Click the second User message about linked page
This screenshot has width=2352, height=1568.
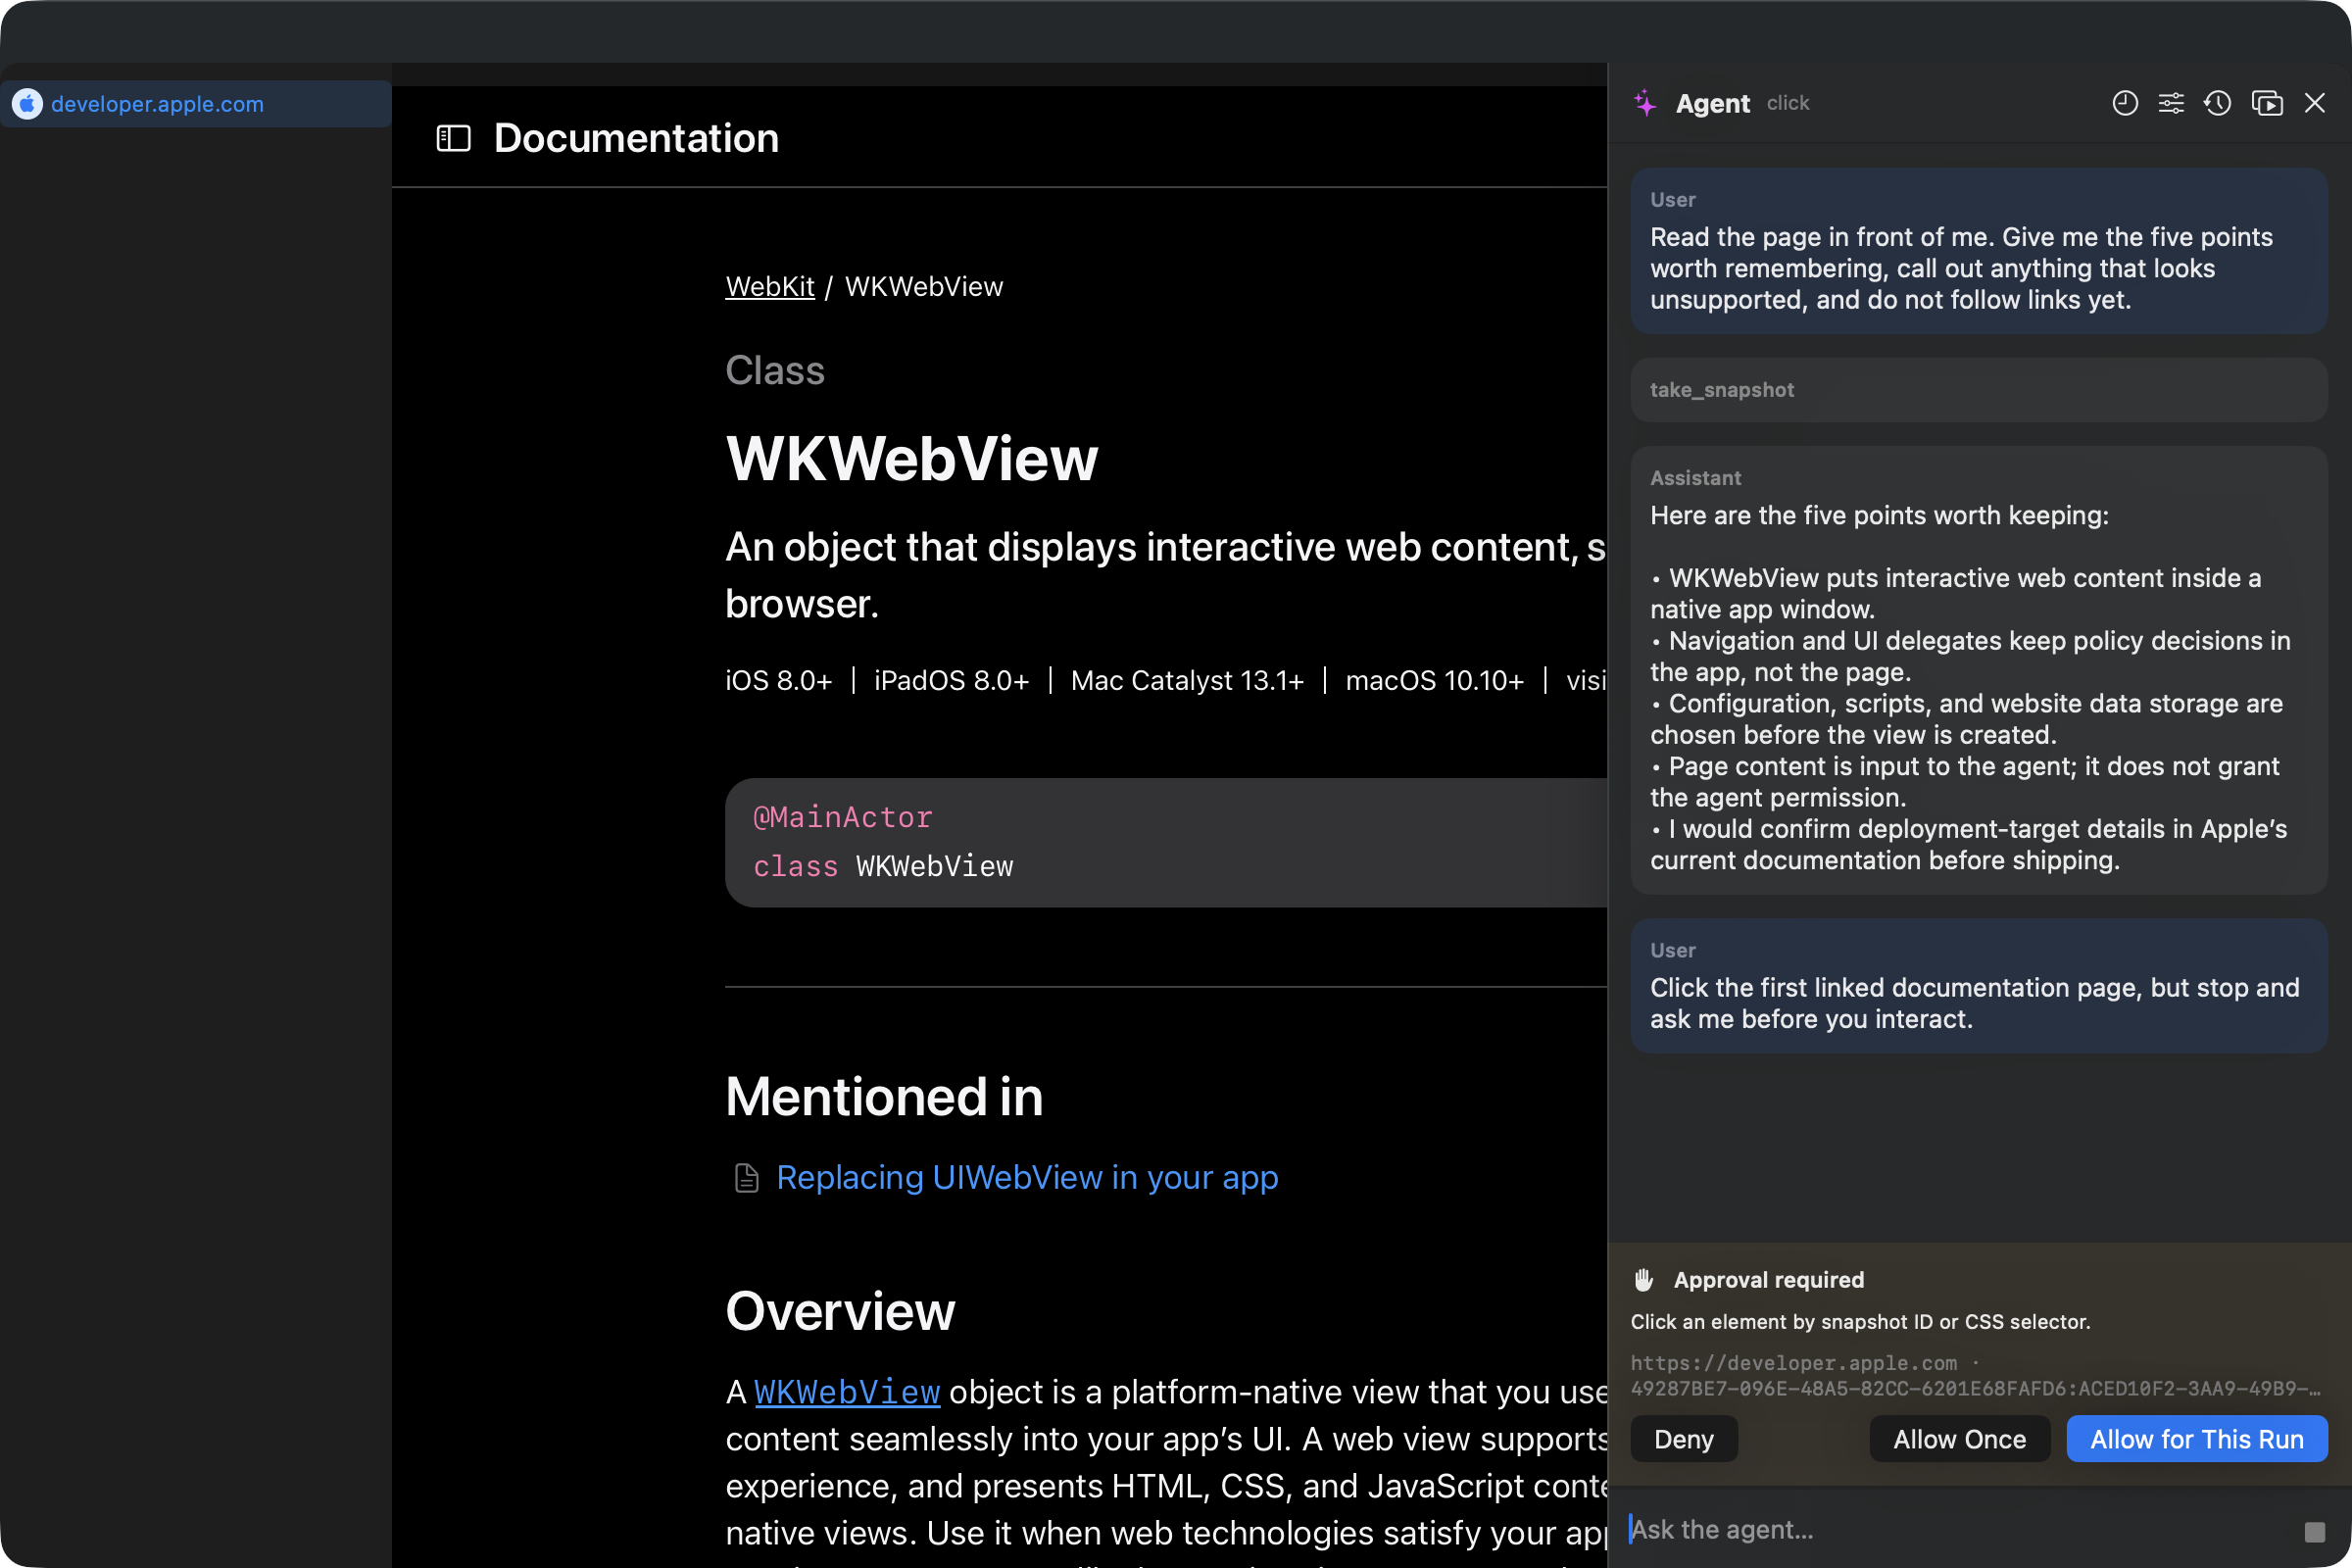click(x=1979, y=986)
